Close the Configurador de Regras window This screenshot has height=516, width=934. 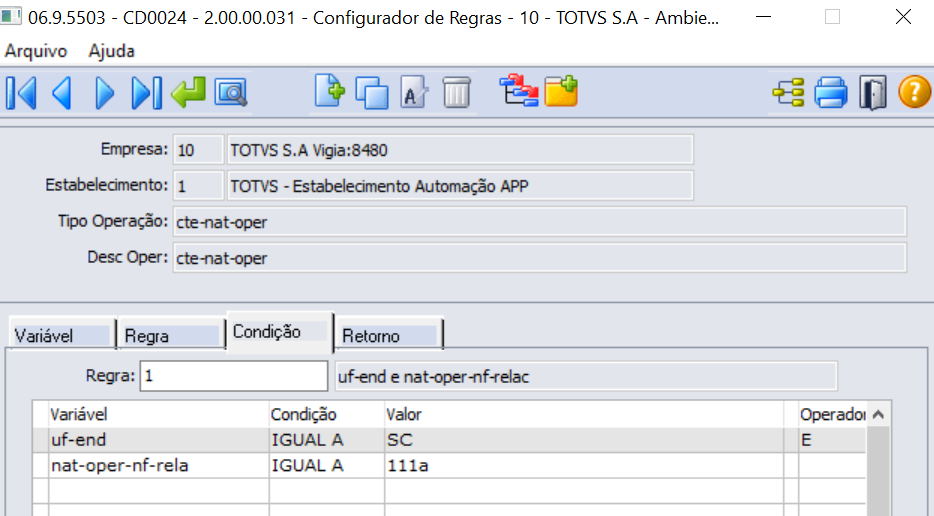click(x=903, y=17)
